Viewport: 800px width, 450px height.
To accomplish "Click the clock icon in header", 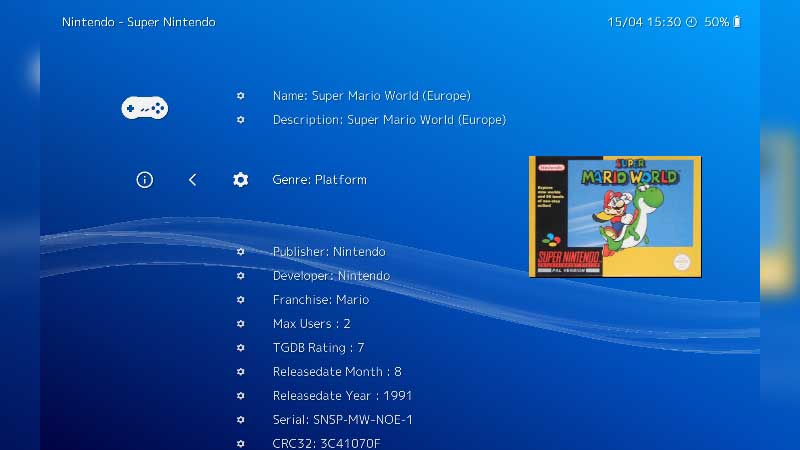I will point(691,22).
